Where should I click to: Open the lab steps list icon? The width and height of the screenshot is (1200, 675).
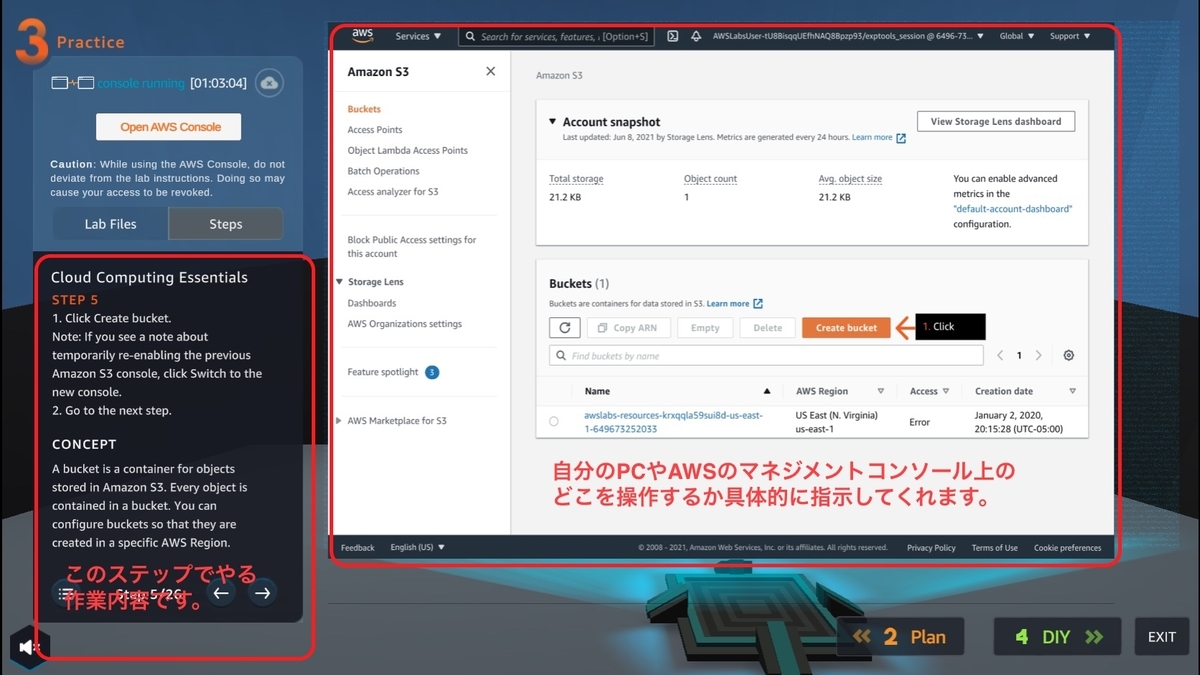[x=67, y=593]
